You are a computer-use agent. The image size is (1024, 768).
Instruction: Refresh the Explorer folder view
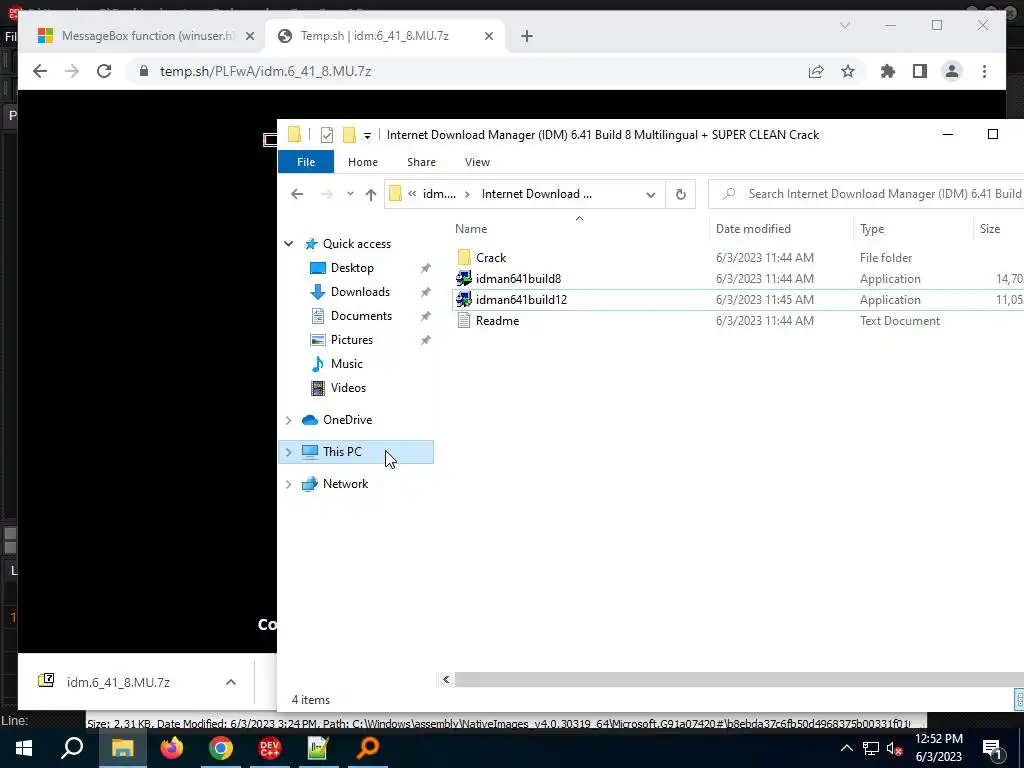click(x=680, y=195)
